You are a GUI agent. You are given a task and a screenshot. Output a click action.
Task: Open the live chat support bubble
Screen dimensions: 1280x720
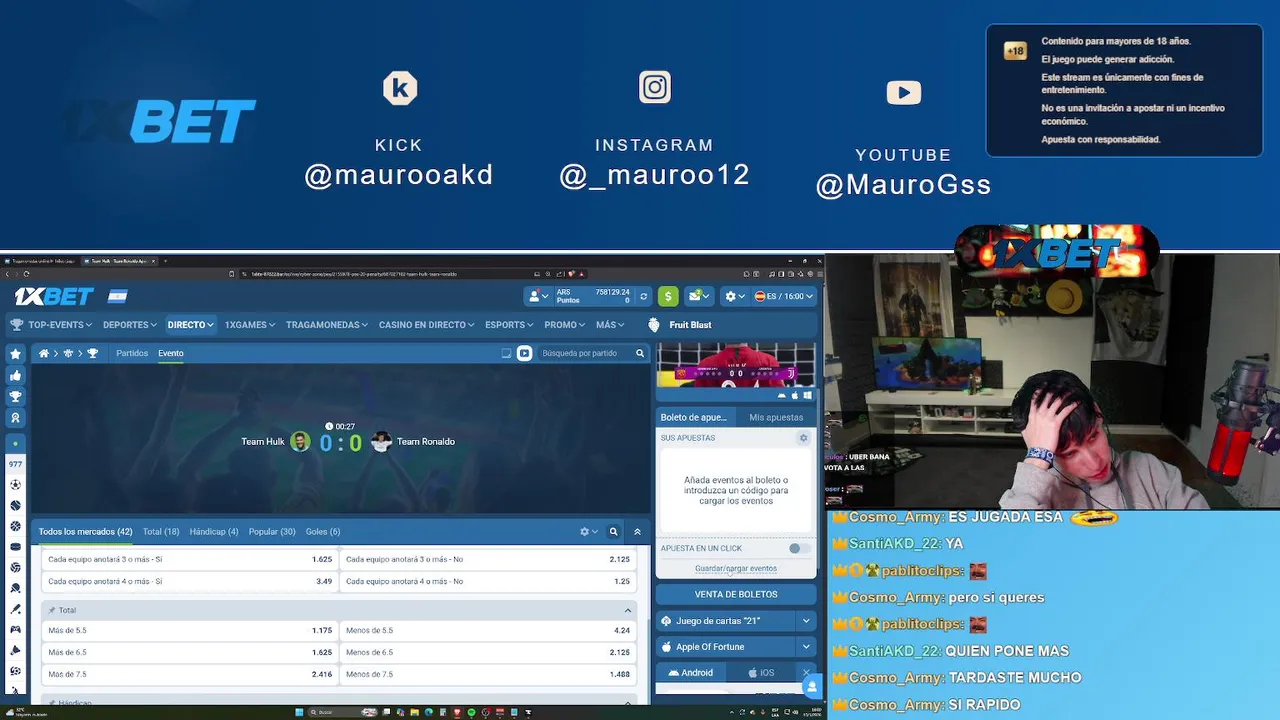811,687
